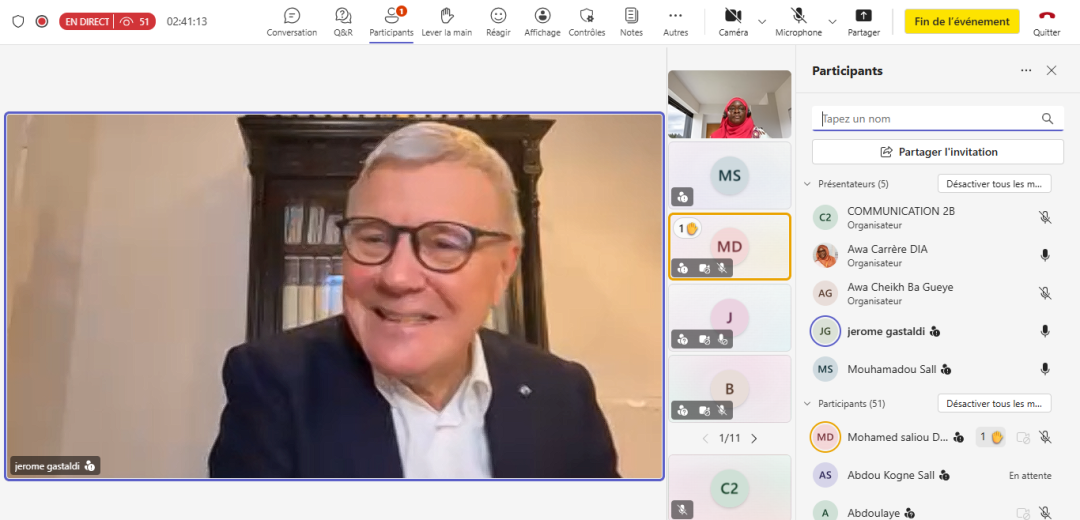Click the Tapez un nom search field
The height and width of the screenshot is (520, 1080).
[925, 119]
